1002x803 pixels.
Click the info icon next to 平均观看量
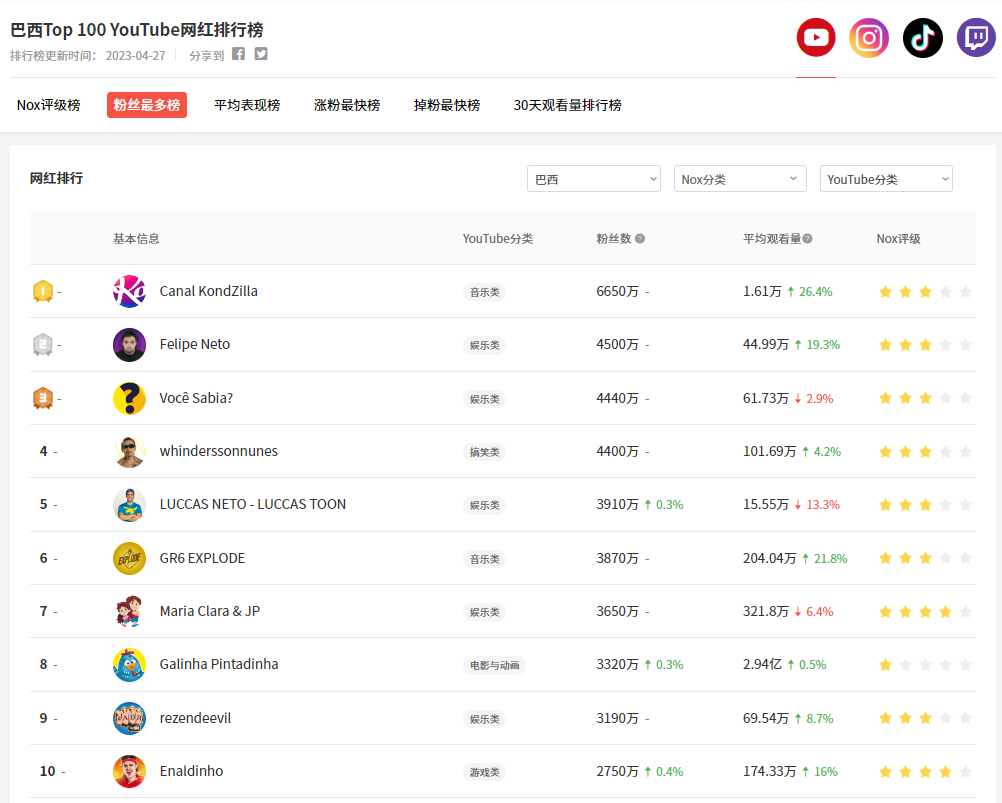807,238
